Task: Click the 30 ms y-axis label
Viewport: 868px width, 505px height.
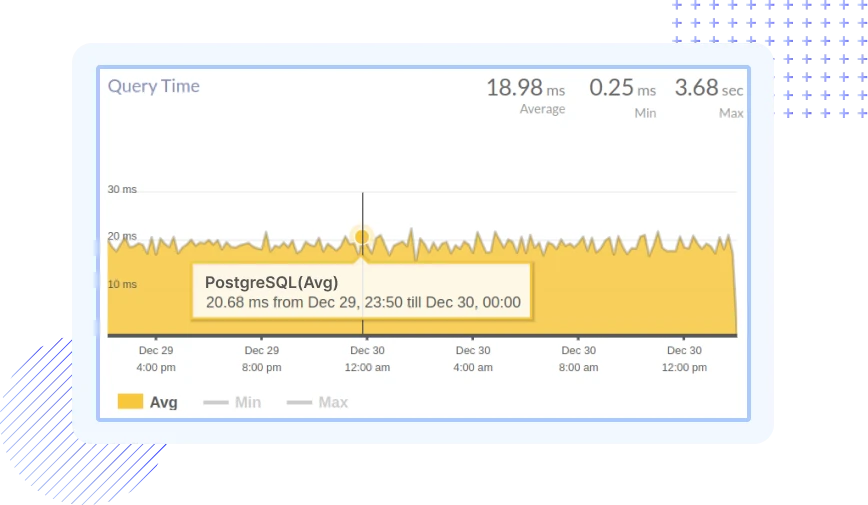Action: coord(122,189)
